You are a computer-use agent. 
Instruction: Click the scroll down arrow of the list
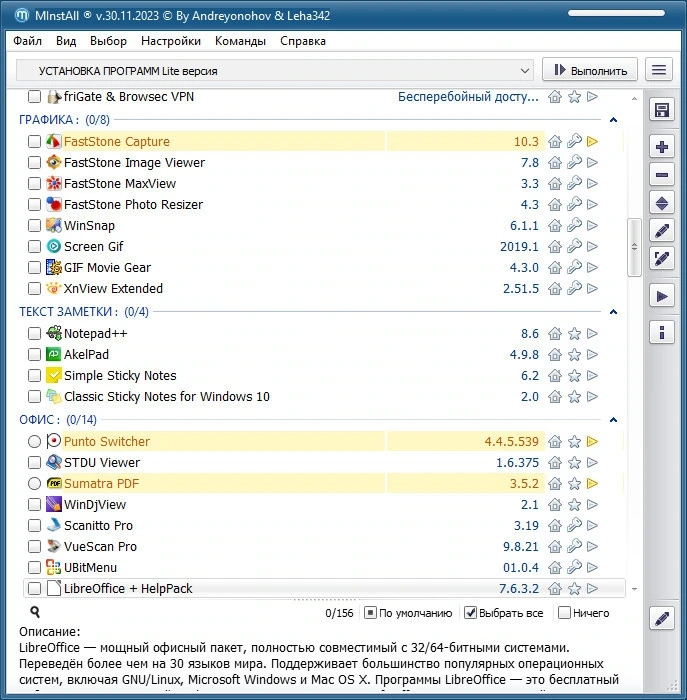tap(634, 590)
